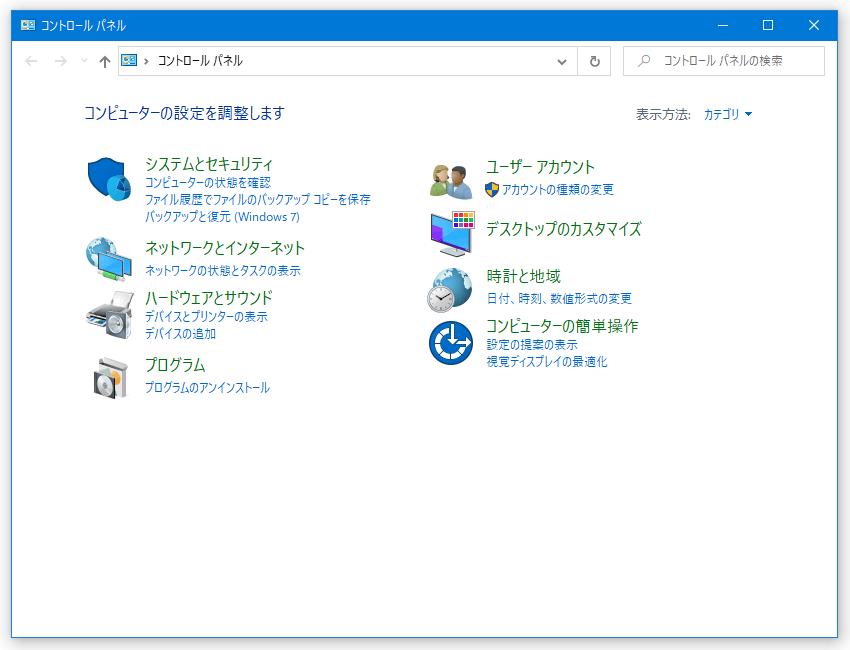Image resolution: width=850 pixels, height=650 pixels.
Task: Open システムとセキュリティ category heading
Action: tap(209, 164)
